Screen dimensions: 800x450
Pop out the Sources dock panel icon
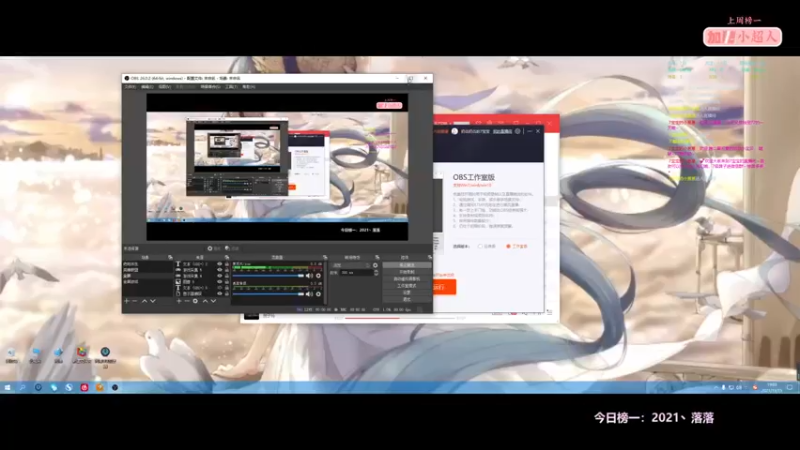point(227,257)
